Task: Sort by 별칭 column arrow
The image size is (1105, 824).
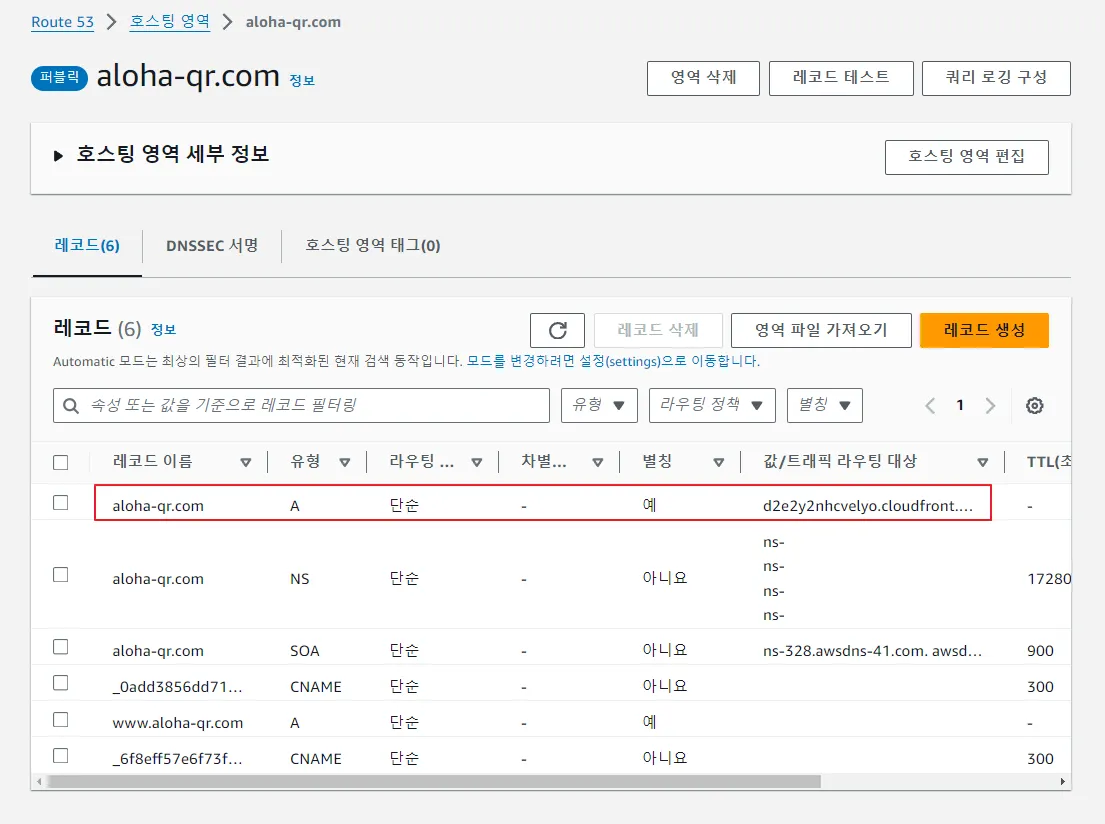Action: click(719, 462)
